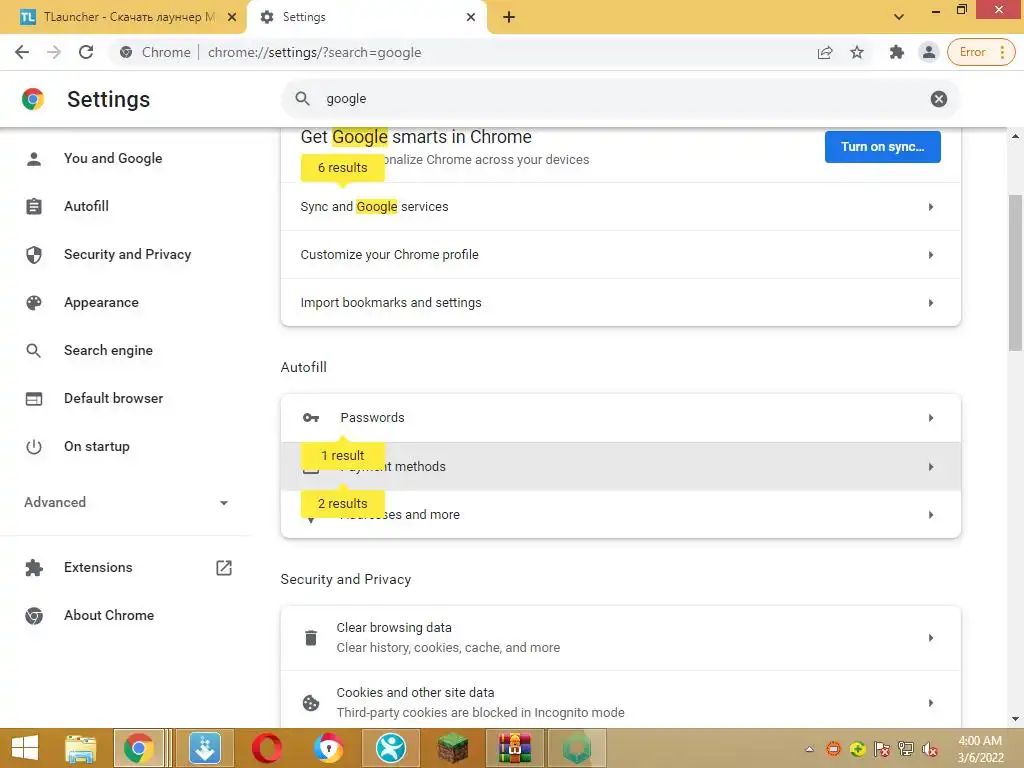Click the volume muted tray icon

pos(929,749)
